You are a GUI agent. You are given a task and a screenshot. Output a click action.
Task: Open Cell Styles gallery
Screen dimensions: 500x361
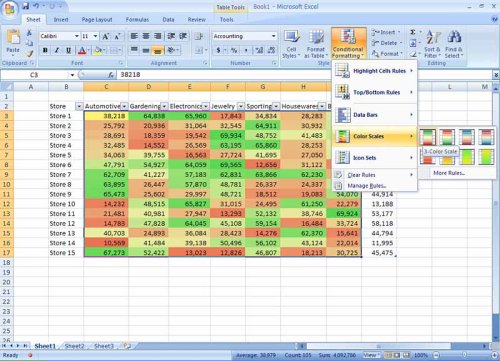[x=291, y=44]
